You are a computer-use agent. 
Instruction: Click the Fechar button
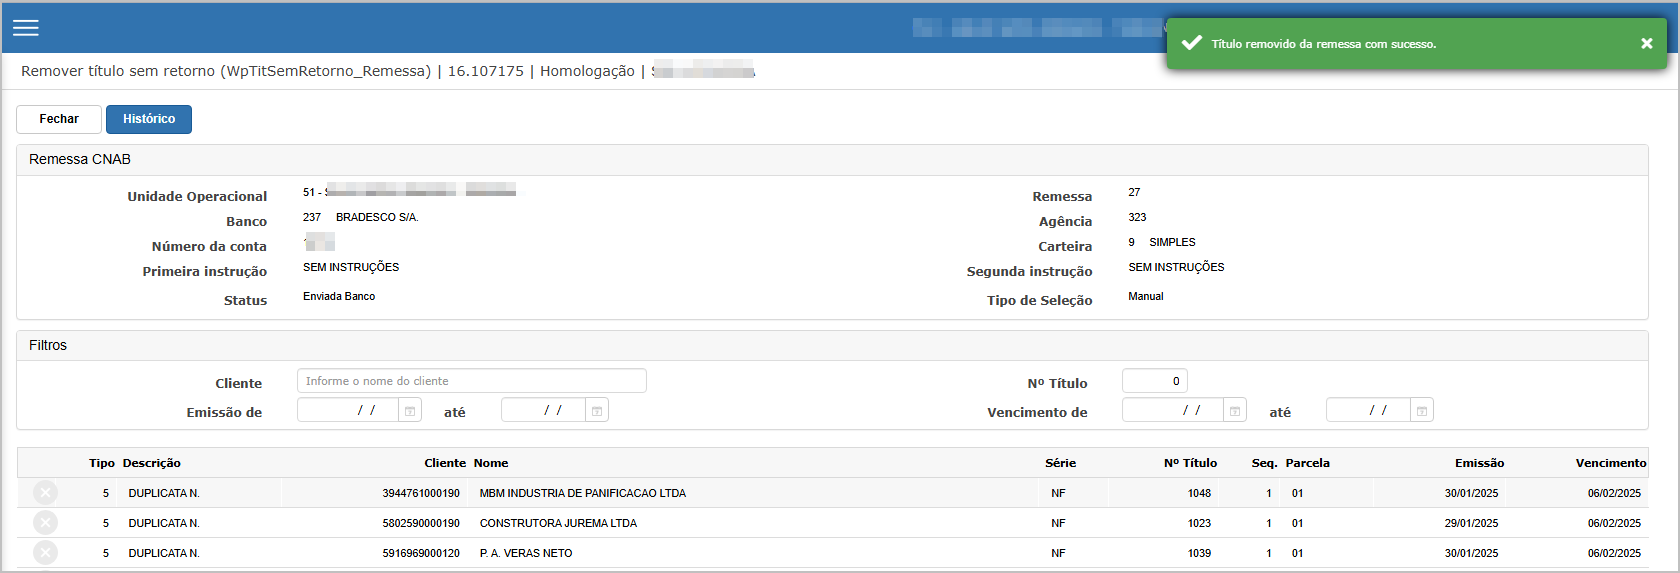pyautogui.click(x=59, y=119)
